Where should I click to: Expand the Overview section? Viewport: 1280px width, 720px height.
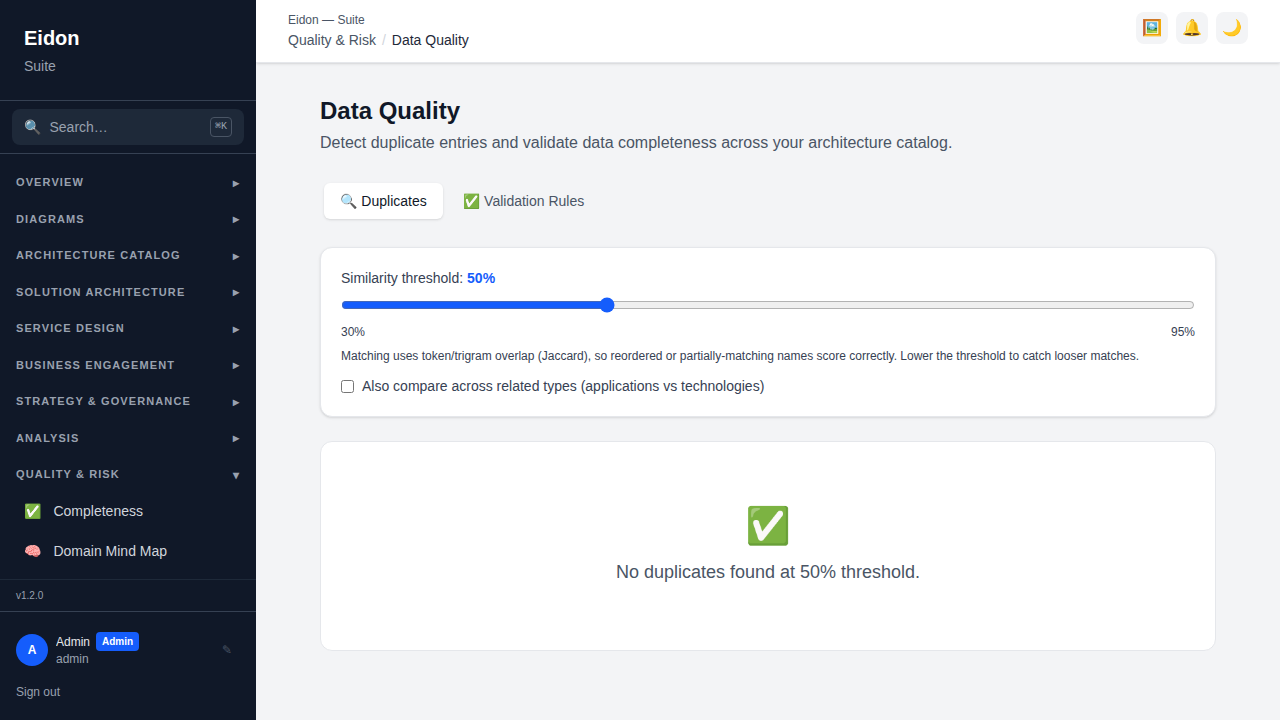click(128, 182)
